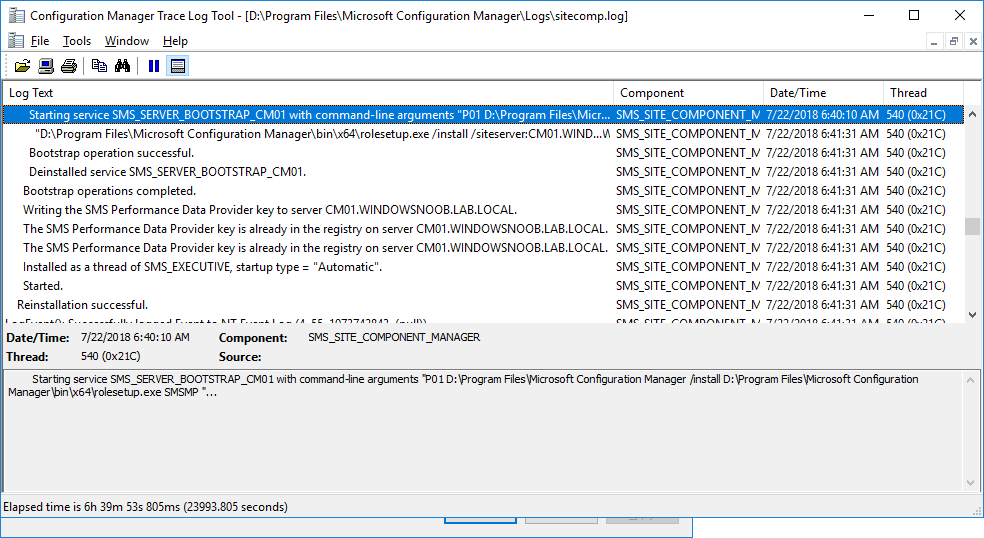The image size is (984, 538).
Task: Select 'Deinstalled service SMS_SERVER_BOOTSTRAP_CM01.' row
Action: (483, 171)
